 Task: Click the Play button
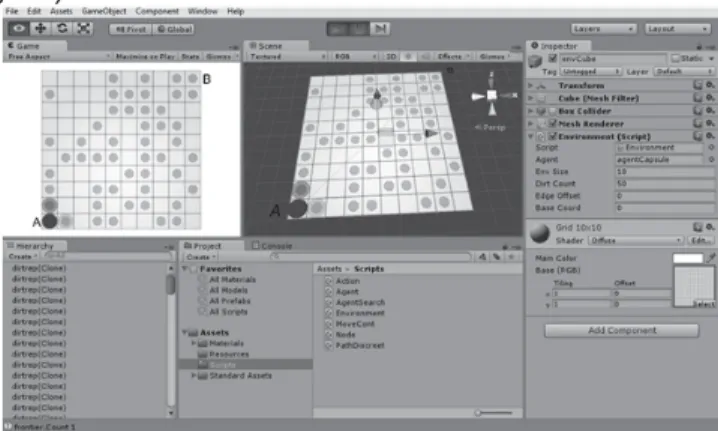click(x=337, y=29)
